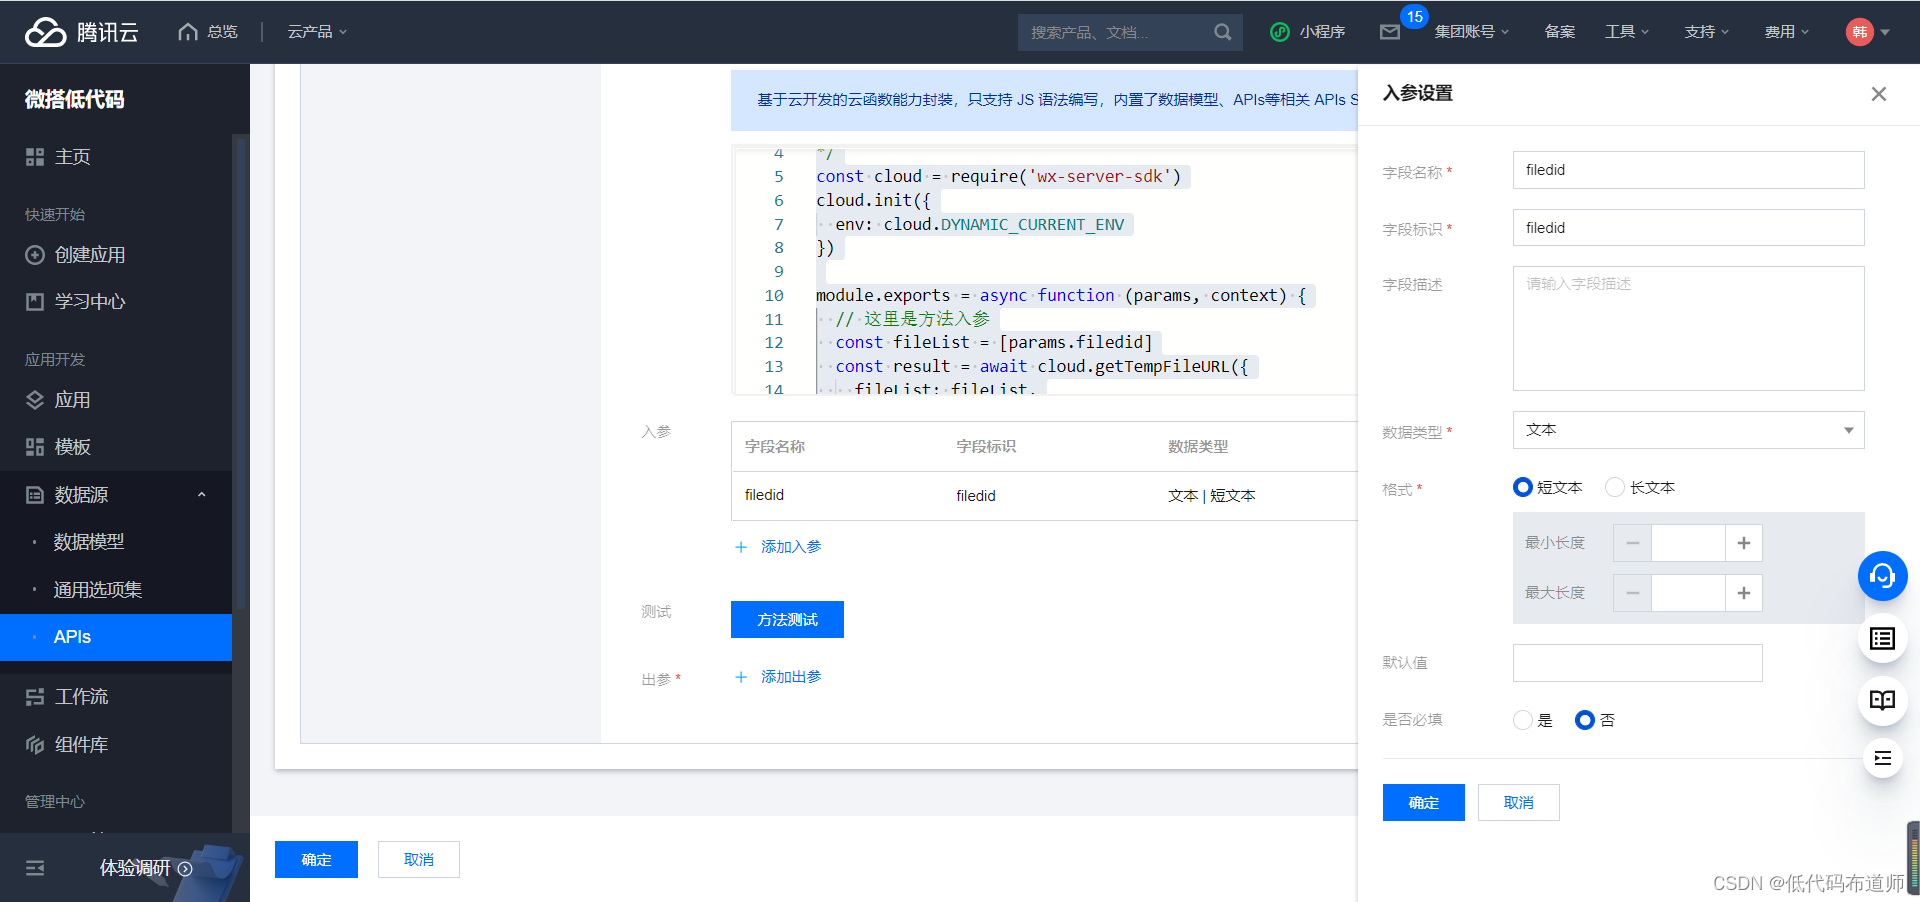Click the search magnifier icon

coord(1222,32)
